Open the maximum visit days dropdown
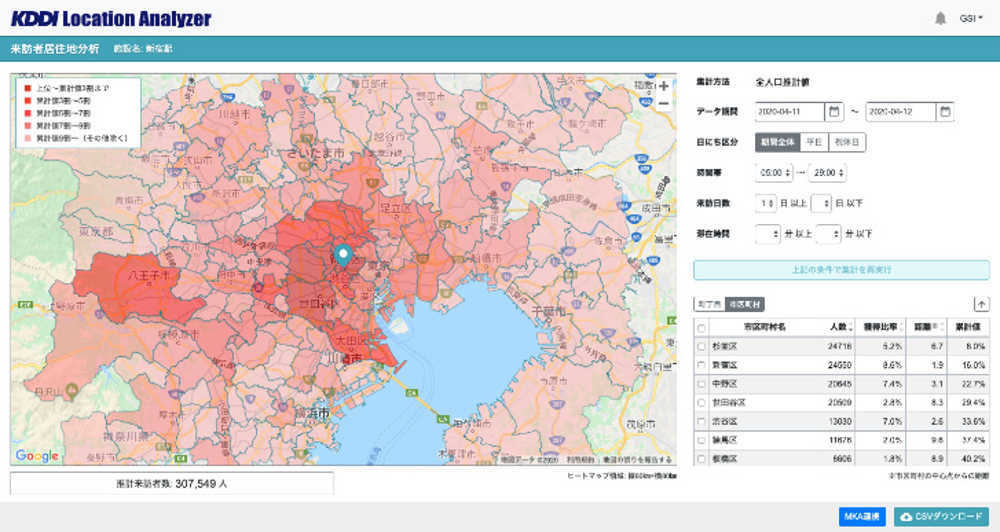The image size is (1000, 532). click(x=821, y=203)
